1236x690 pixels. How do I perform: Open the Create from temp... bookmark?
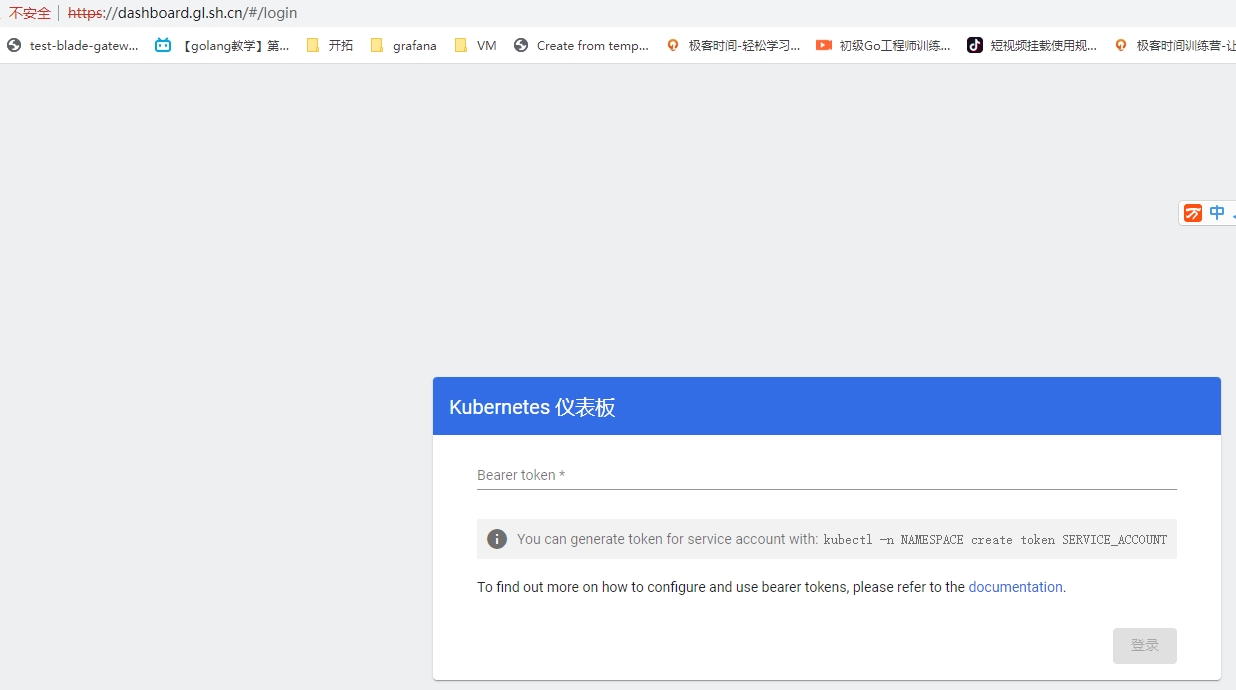click(582, 45)
